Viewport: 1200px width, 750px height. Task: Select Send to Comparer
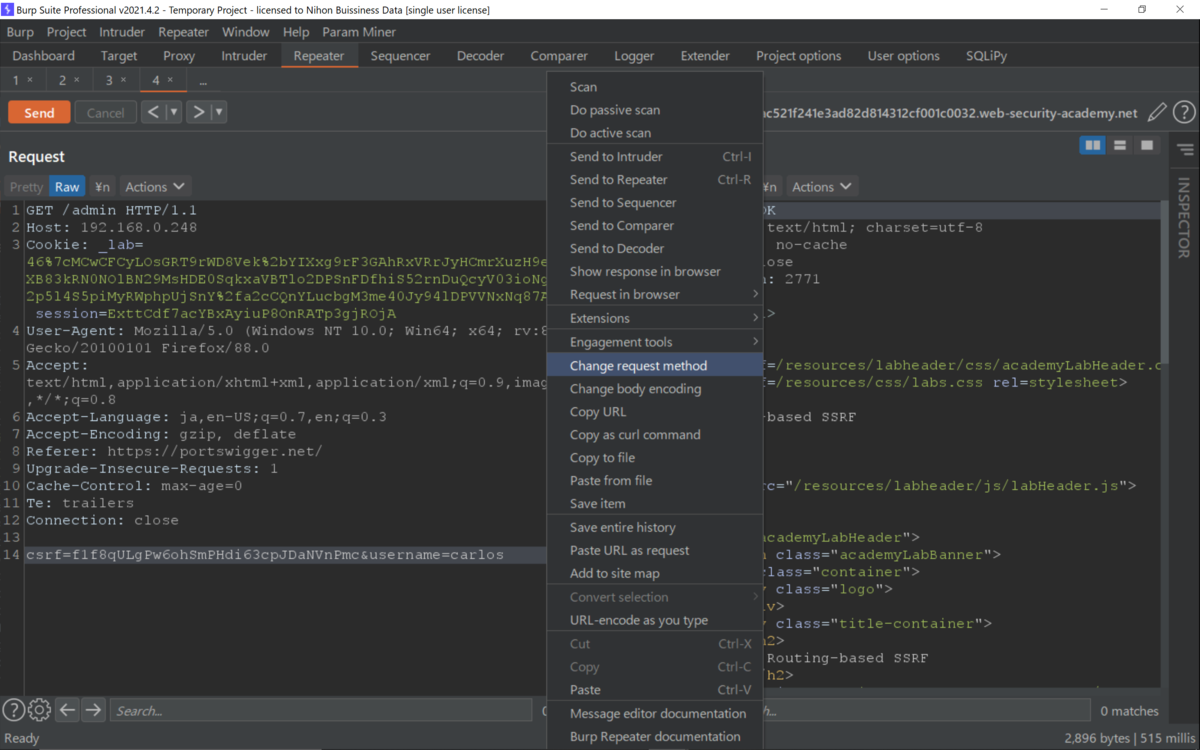pos(655,225)
